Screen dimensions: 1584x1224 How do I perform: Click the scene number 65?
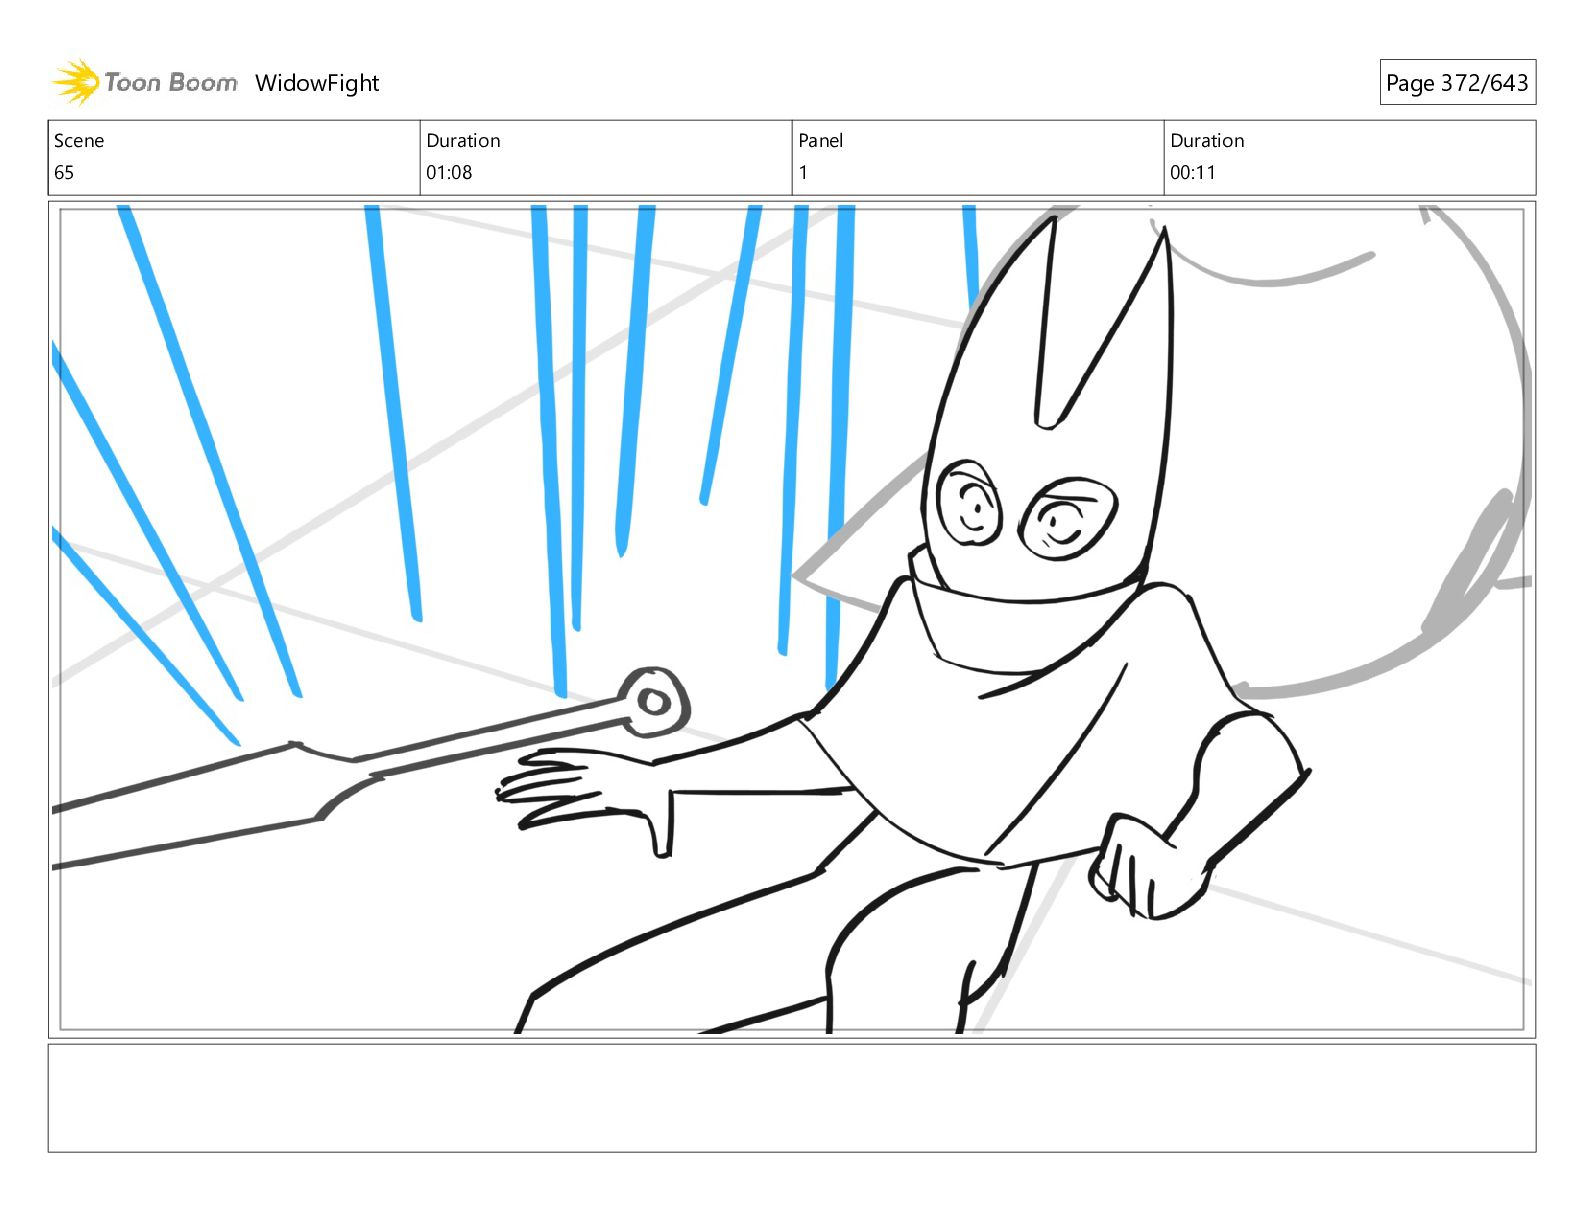point(64,172)
